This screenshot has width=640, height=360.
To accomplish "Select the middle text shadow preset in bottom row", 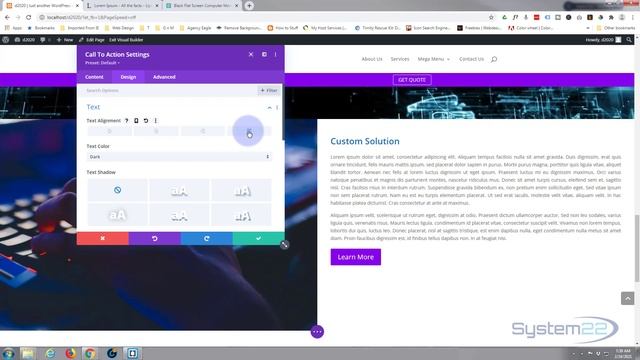I will click(179, 214).
